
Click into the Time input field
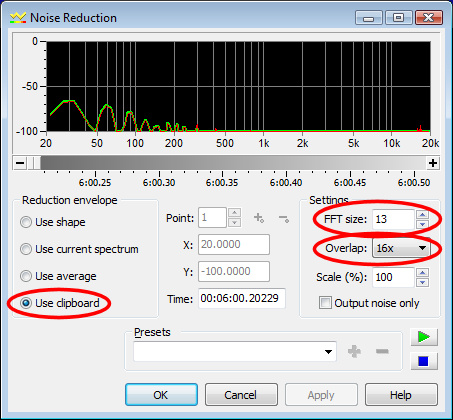click(x=242, y=298)
